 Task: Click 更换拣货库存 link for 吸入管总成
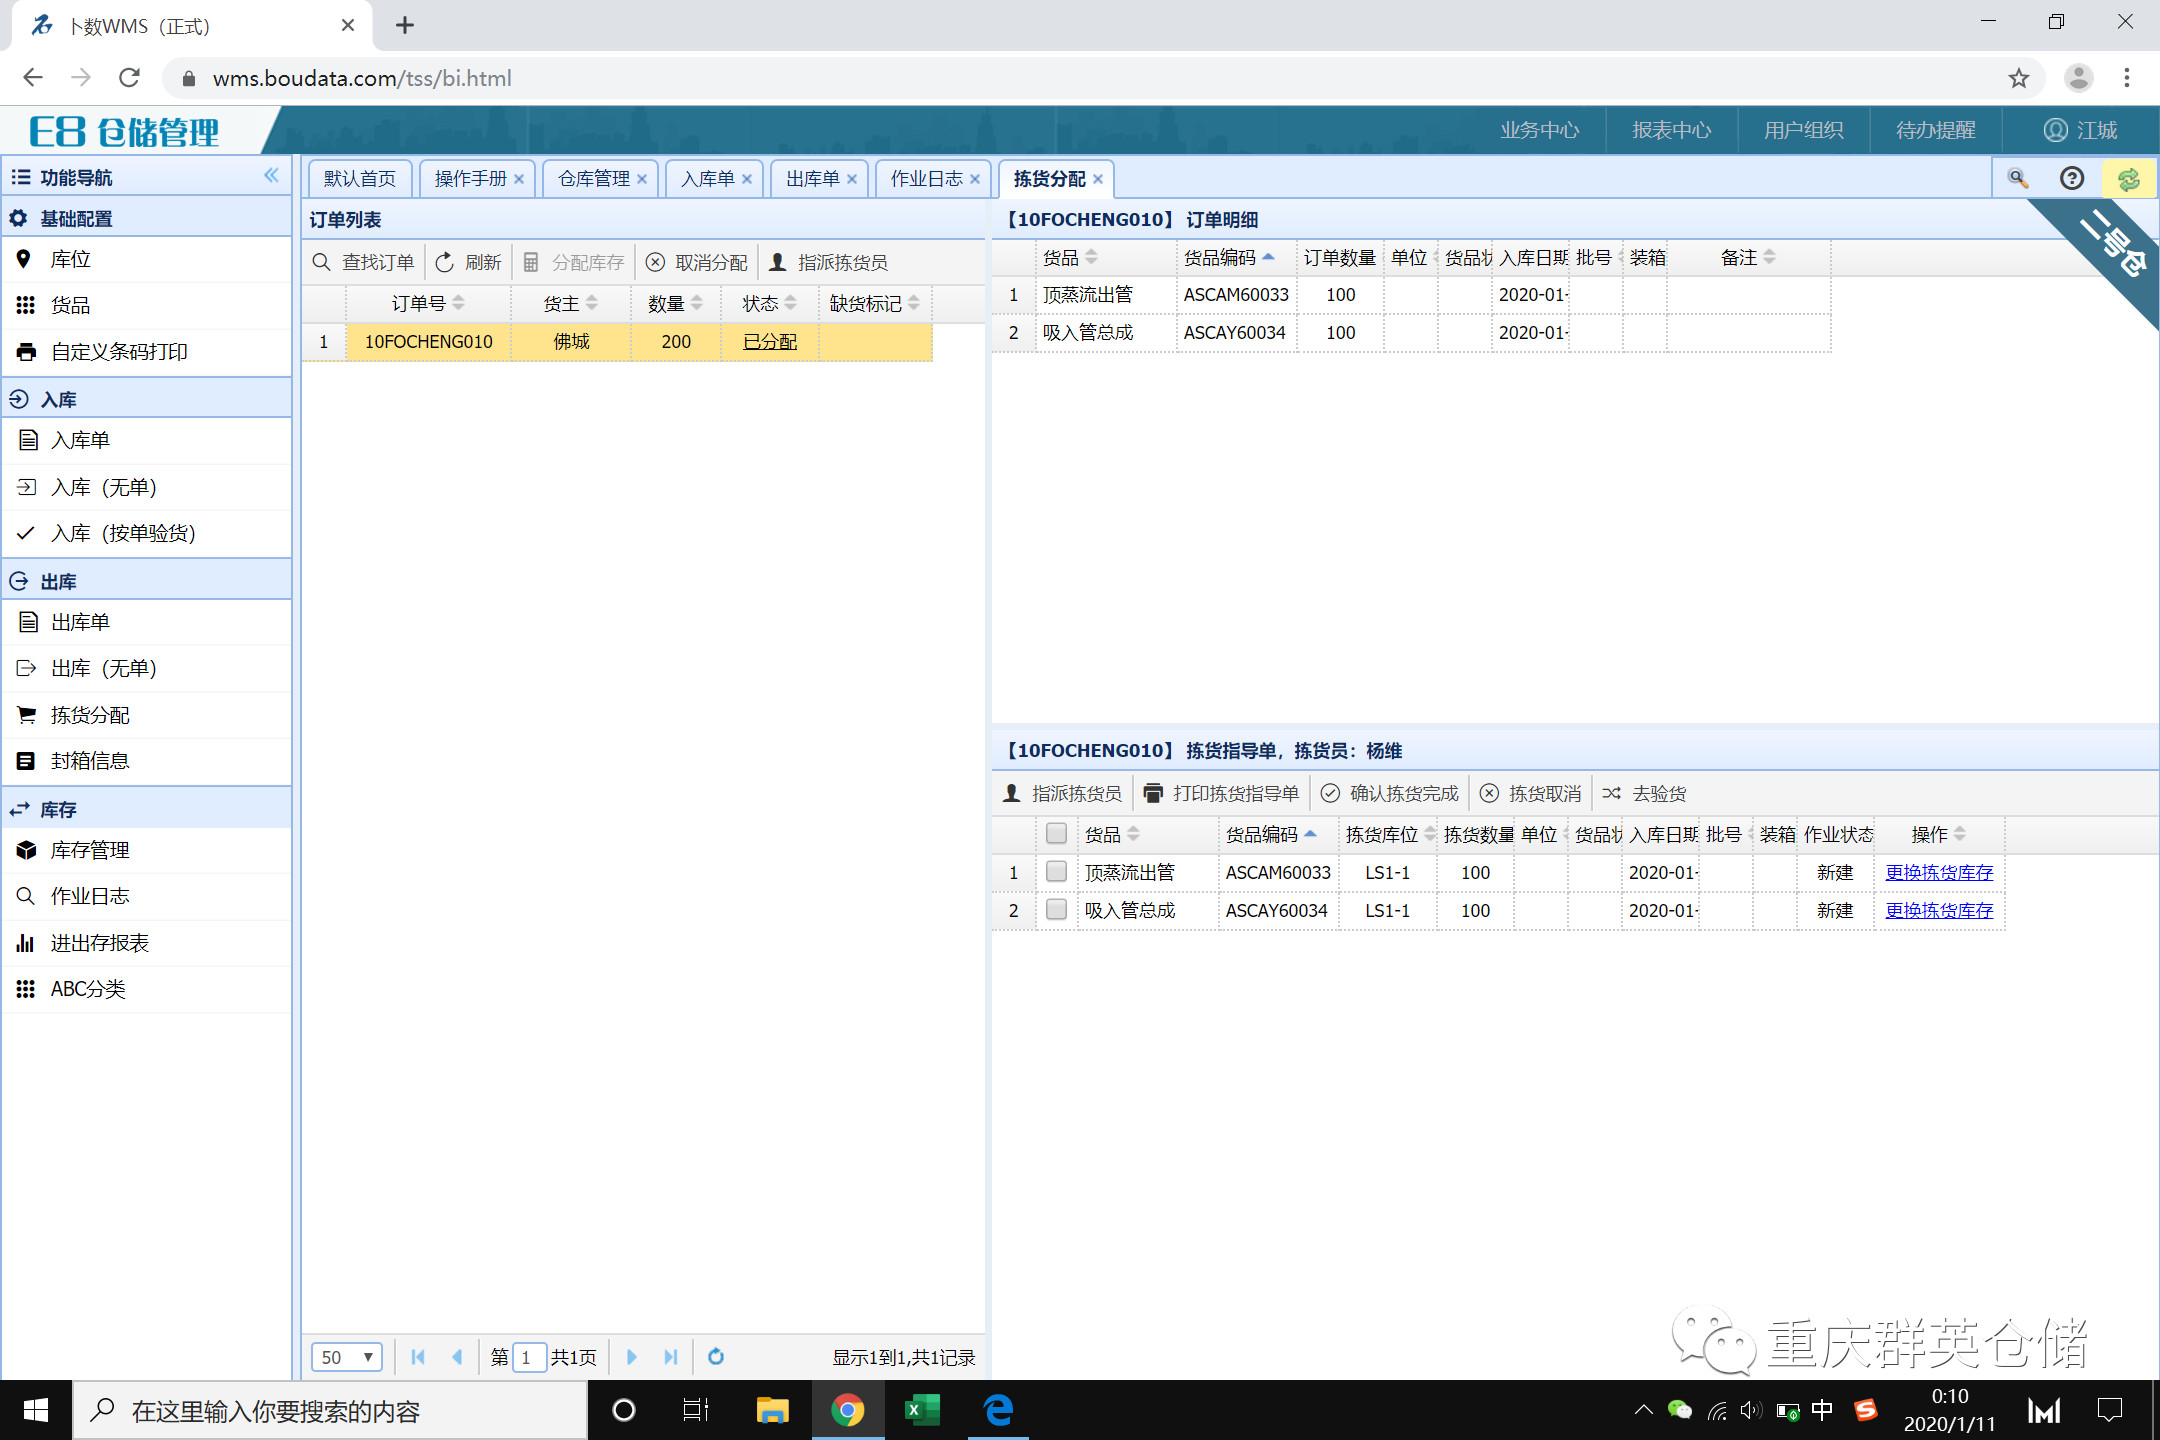(1939, 910)
